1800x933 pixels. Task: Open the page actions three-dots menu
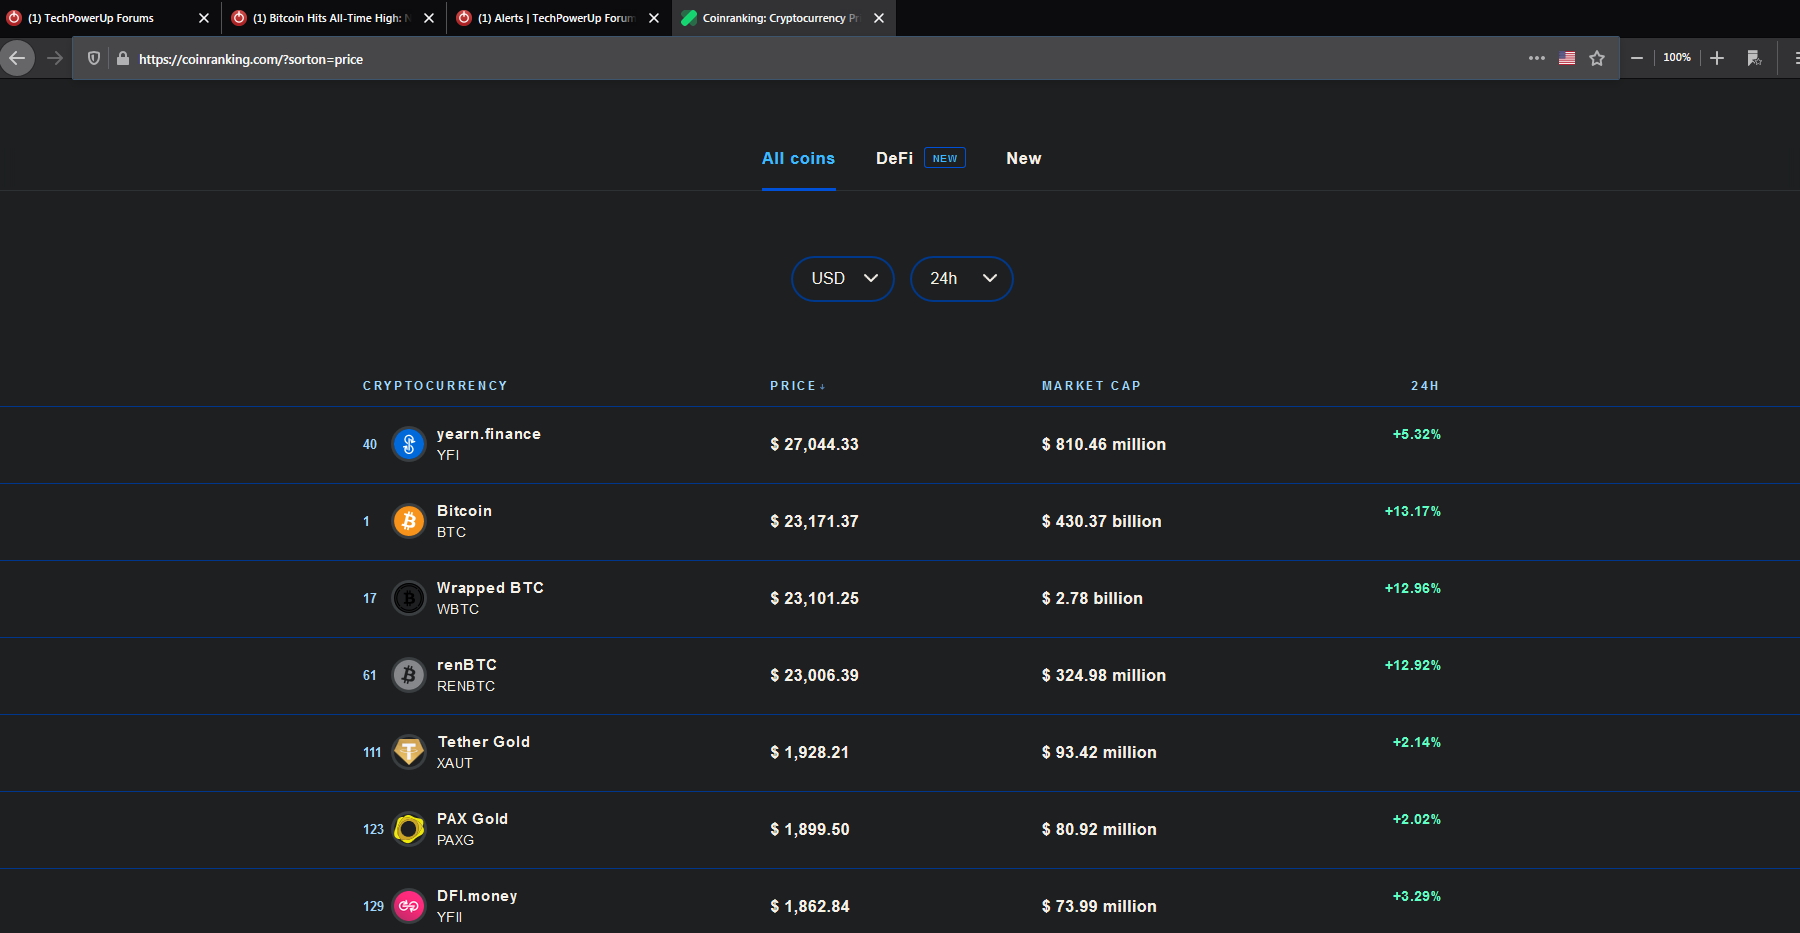1537,58
